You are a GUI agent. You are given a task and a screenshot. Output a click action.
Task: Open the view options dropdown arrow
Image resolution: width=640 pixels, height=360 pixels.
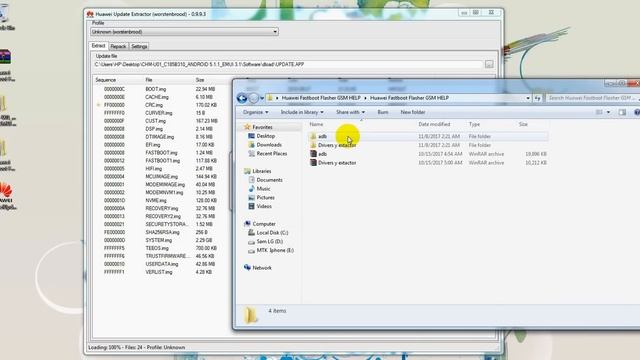tap(608, 112)
